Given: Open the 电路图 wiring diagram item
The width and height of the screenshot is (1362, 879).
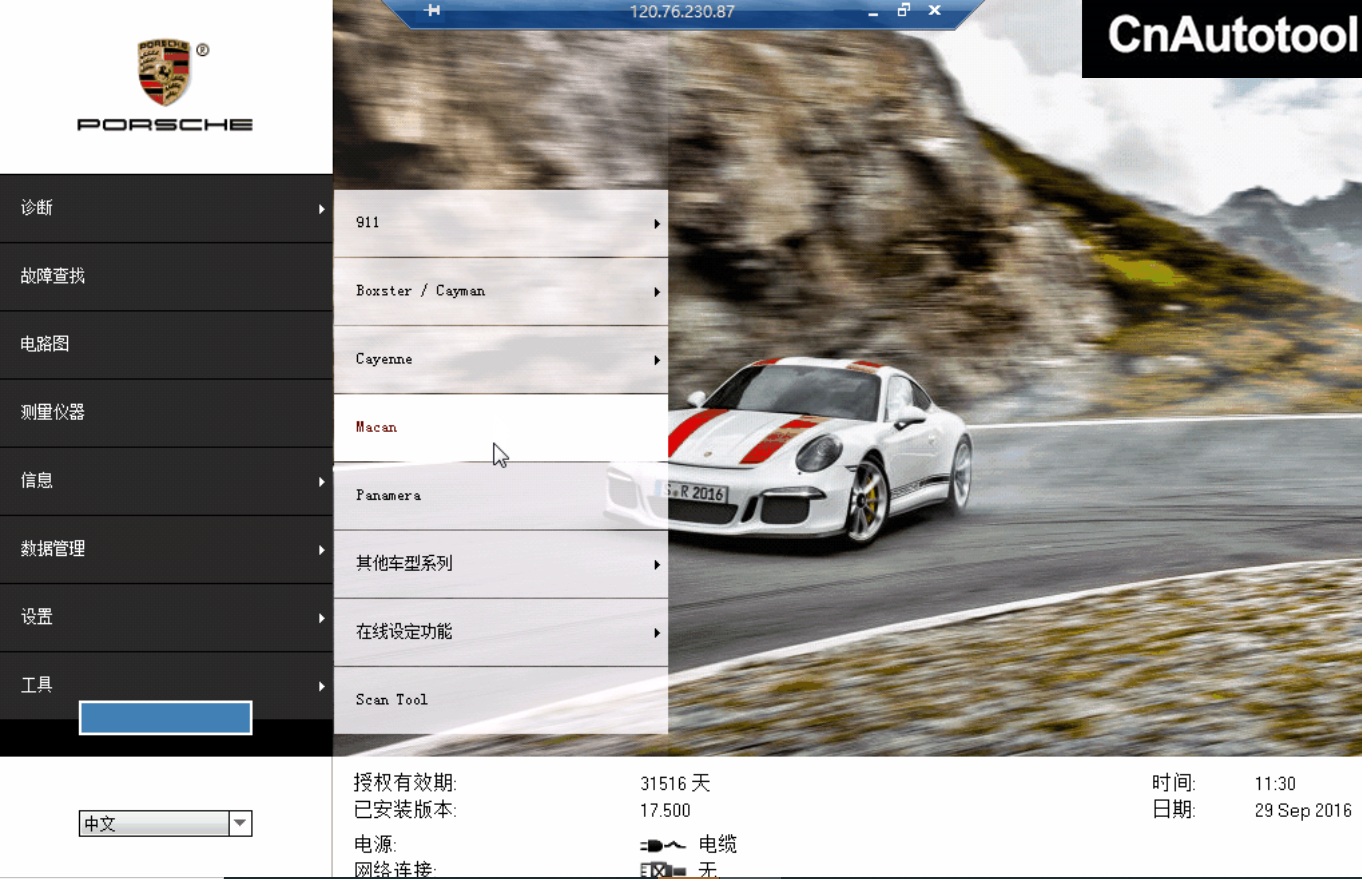Looking at the screenshot, I should tap(166, 344).
